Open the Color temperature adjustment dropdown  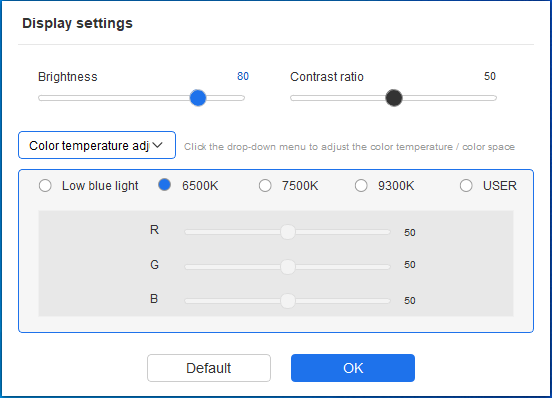pos(97,145)
